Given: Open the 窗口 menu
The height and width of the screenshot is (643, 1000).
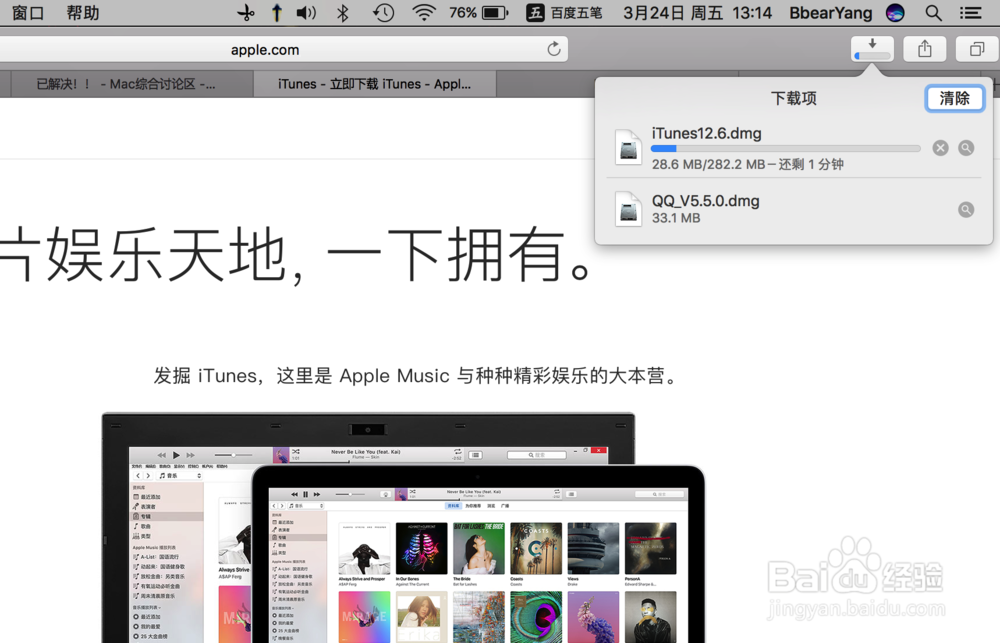Looking at the screenshot, I should pos(27,13).
